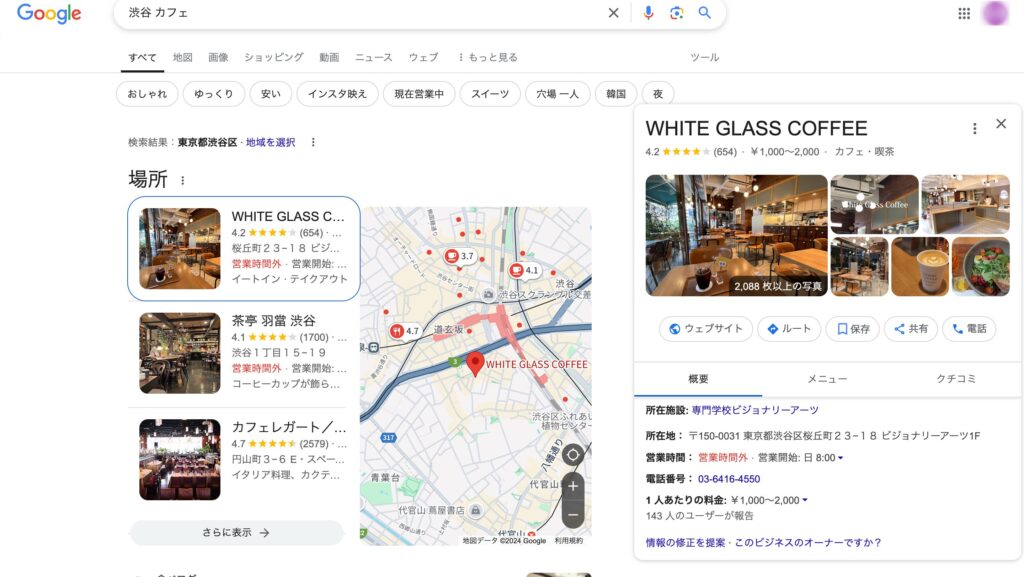The height and width of the screenshot is (577, 1024).
Task: Focus the 渋谷 カフェ search field
Action: [x=362, y=13]
